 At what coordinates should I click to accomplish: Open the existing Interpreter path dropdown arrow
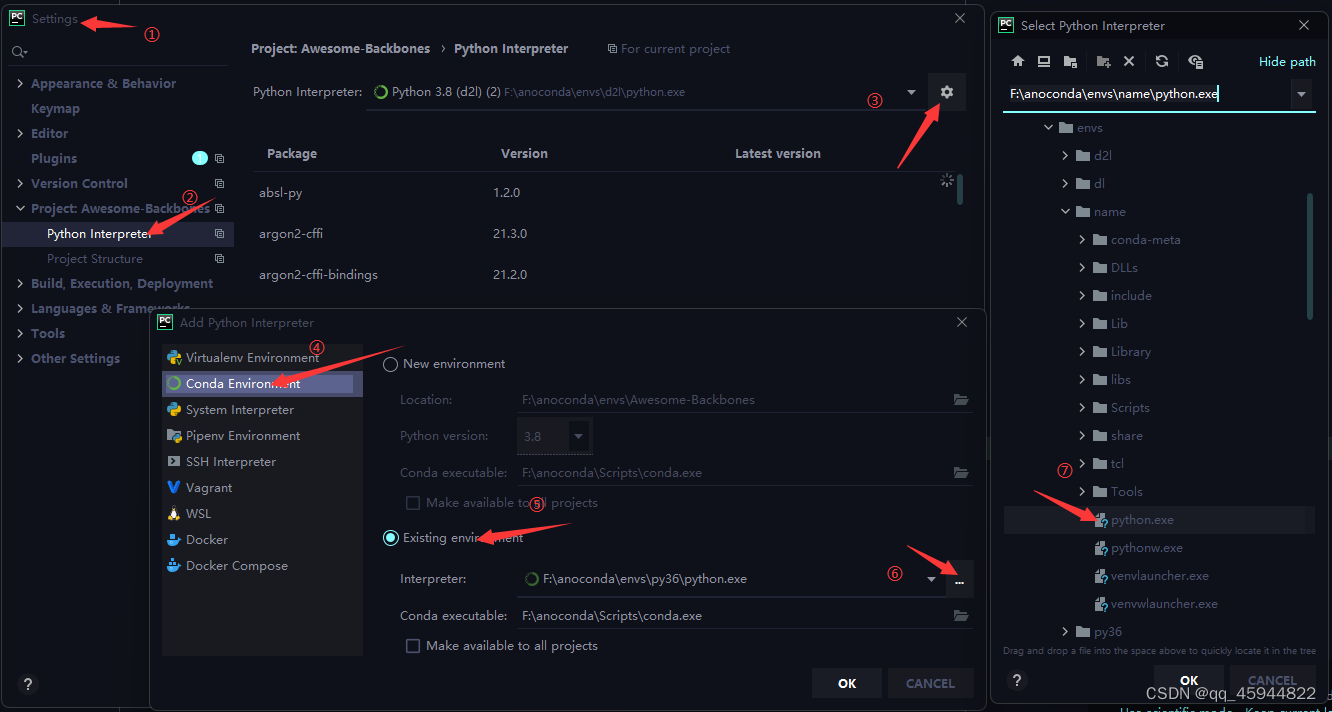[x=932, y=579]
